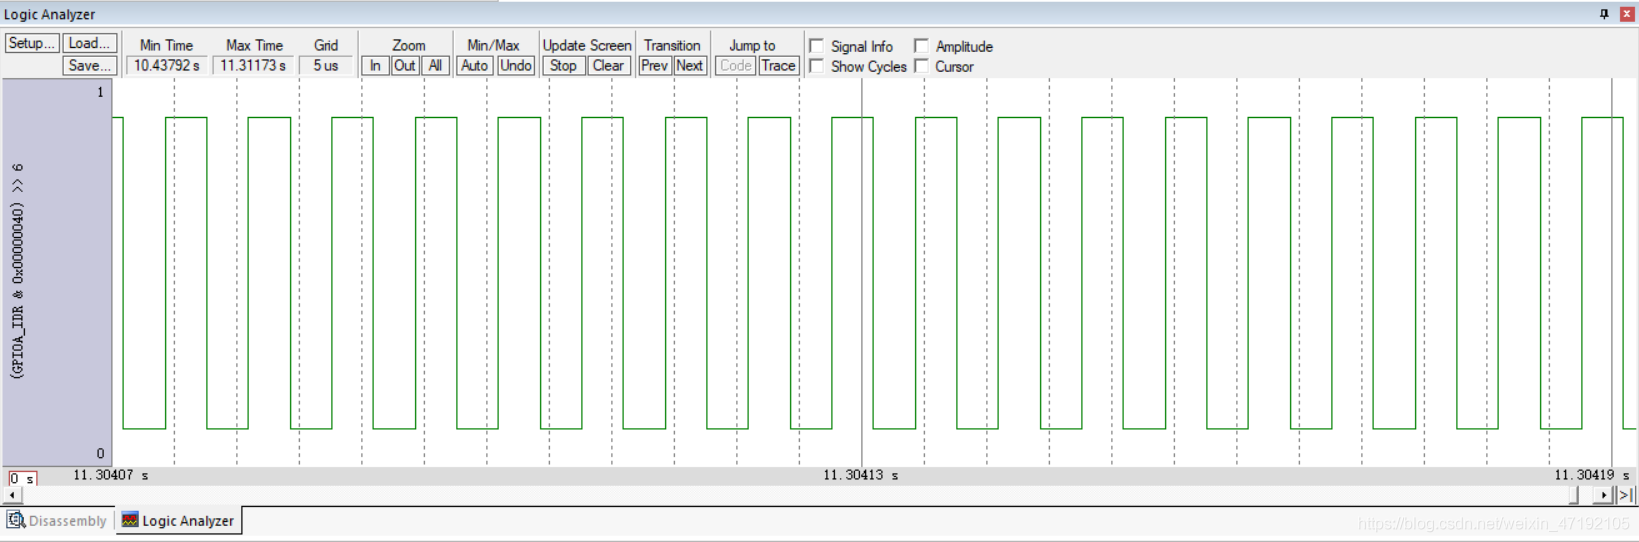
Task: Click the 0 s time field
Action: tap(22, 479)
